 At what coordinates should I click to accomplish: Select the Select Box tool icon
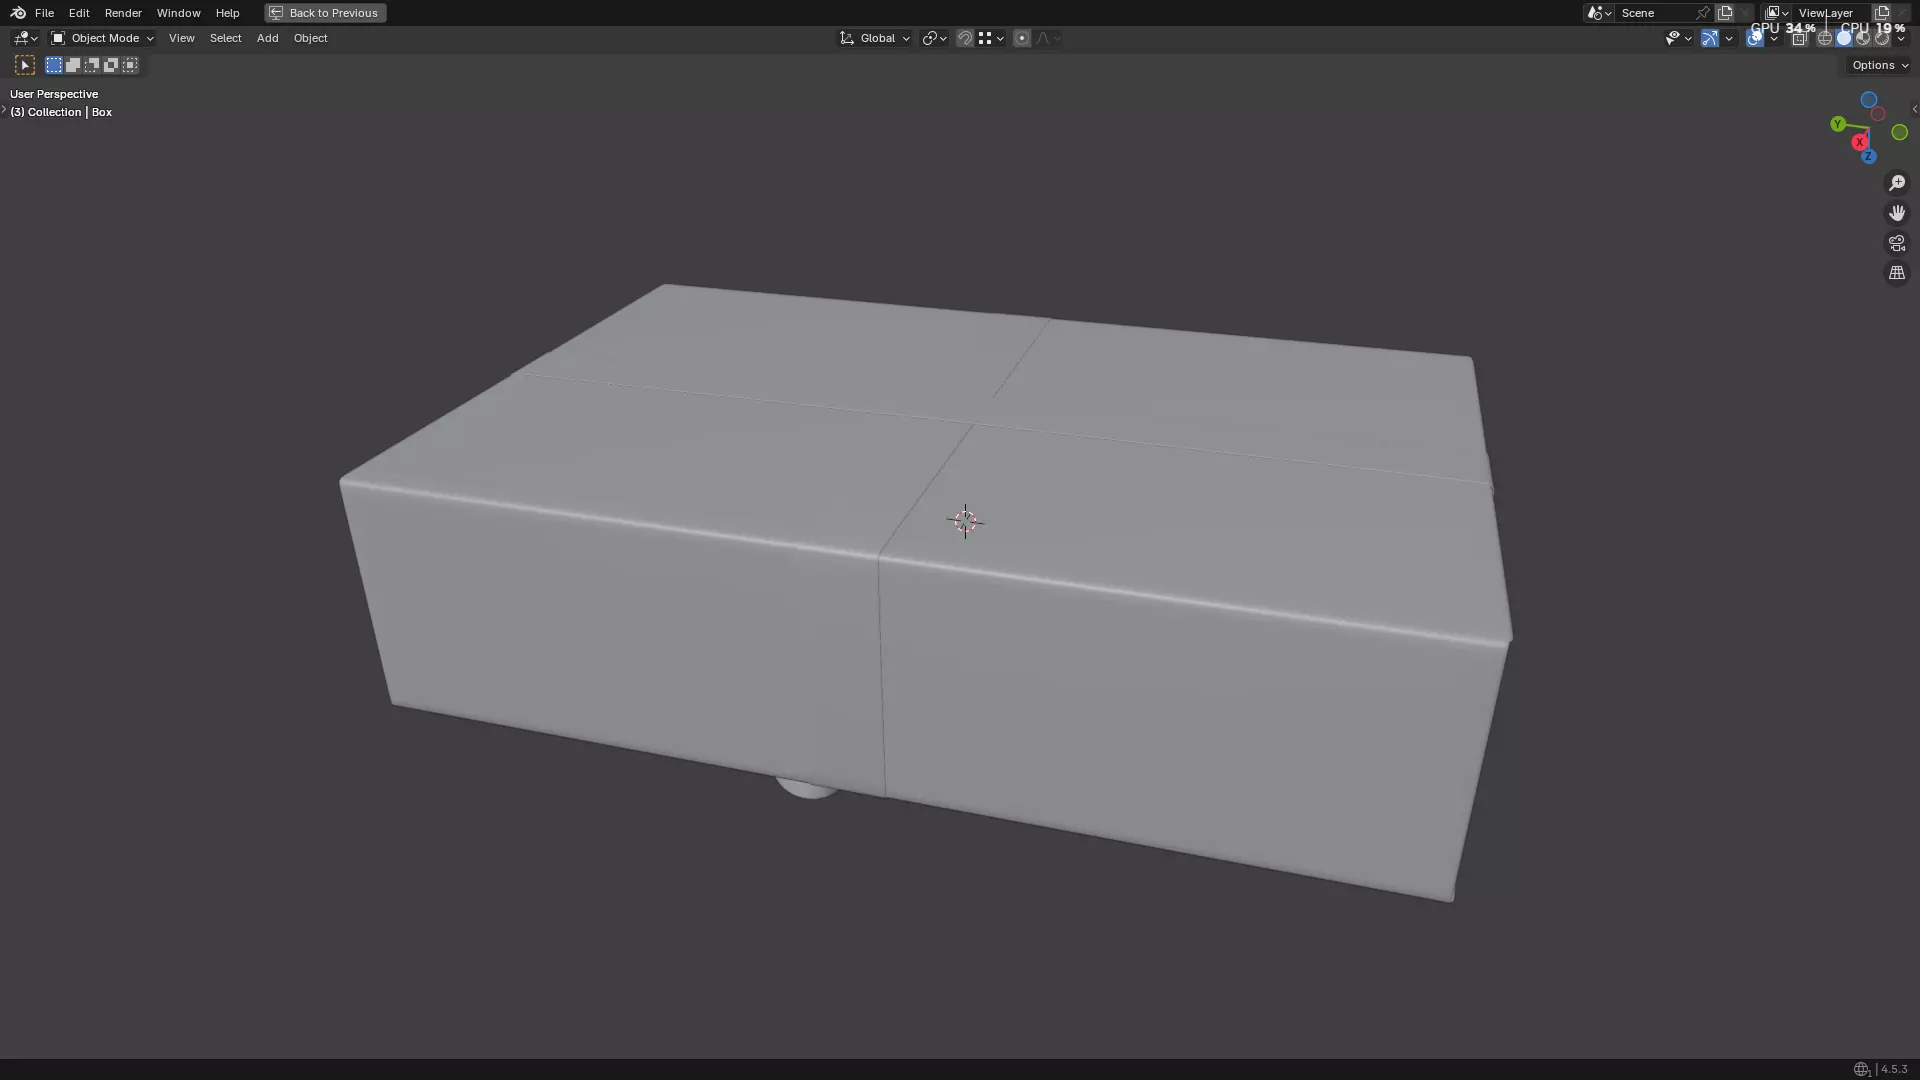pos(25,65)
